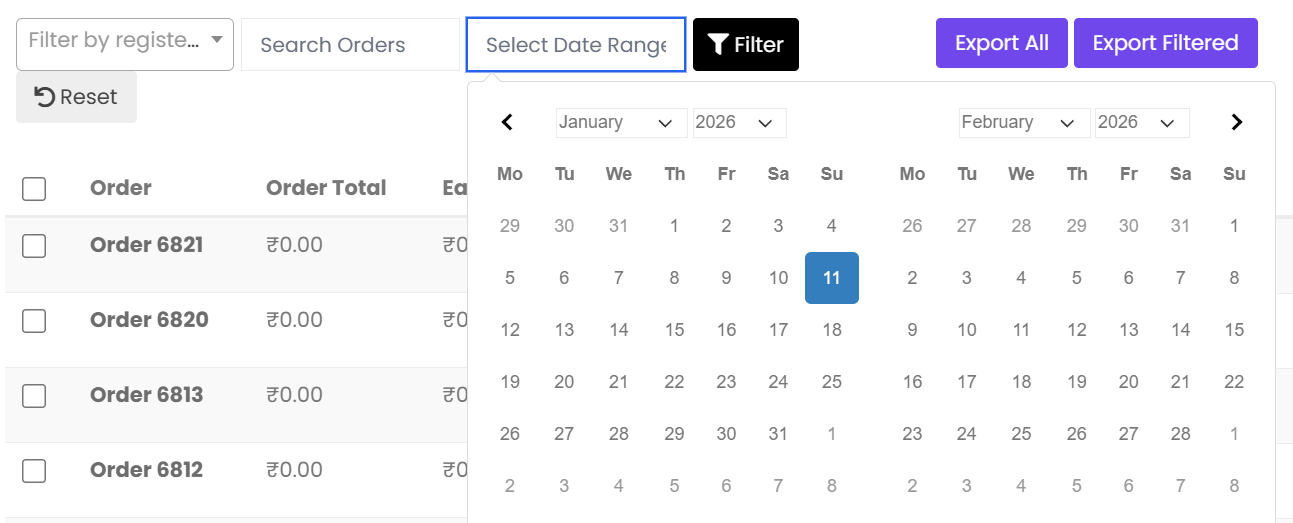Open the Order 6820 link

149,320
